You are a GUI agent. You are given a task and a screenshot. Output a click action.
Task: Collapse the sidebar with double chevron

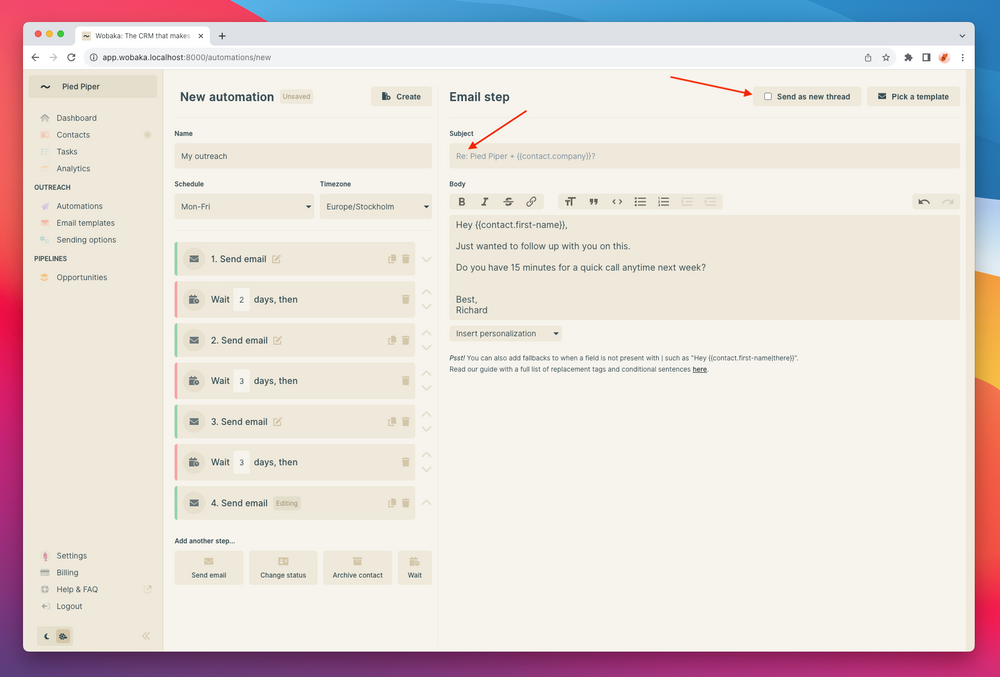tap(146, 636)
